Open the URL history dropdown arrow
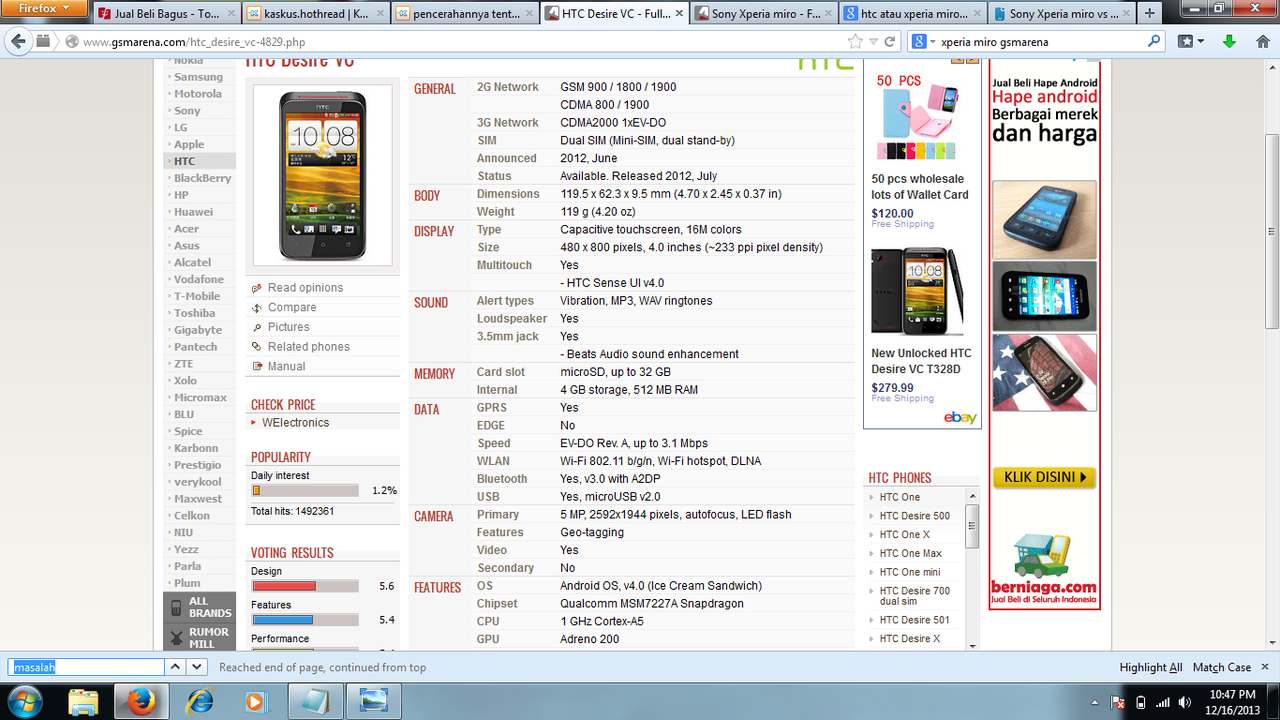The width and height of the screenshot is (1280, 720). (x=873, y=42)
